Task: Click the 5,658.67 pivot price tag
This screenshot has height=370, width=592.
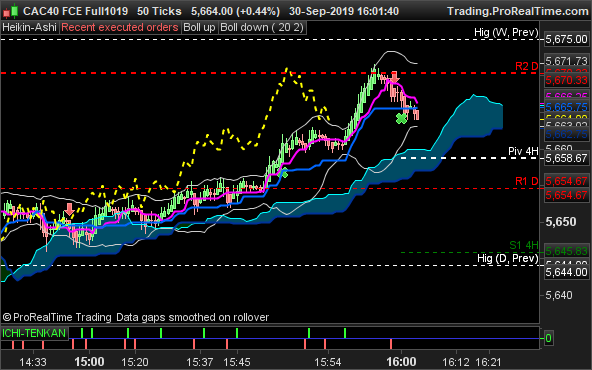Action: (x=566, y=158)
